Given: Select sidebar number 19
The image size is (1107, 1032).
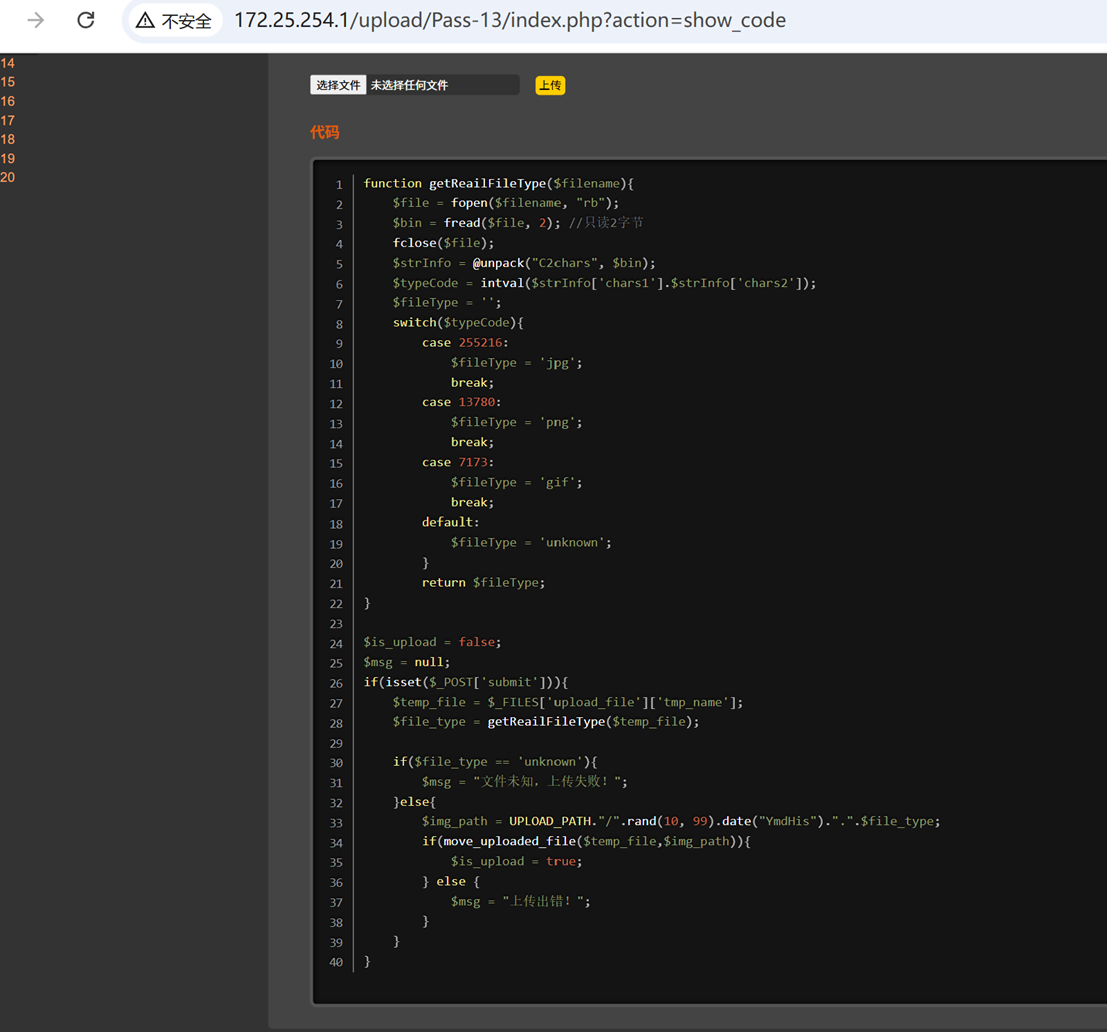Looking at the screenshot, I should click(x=8, y=158).
